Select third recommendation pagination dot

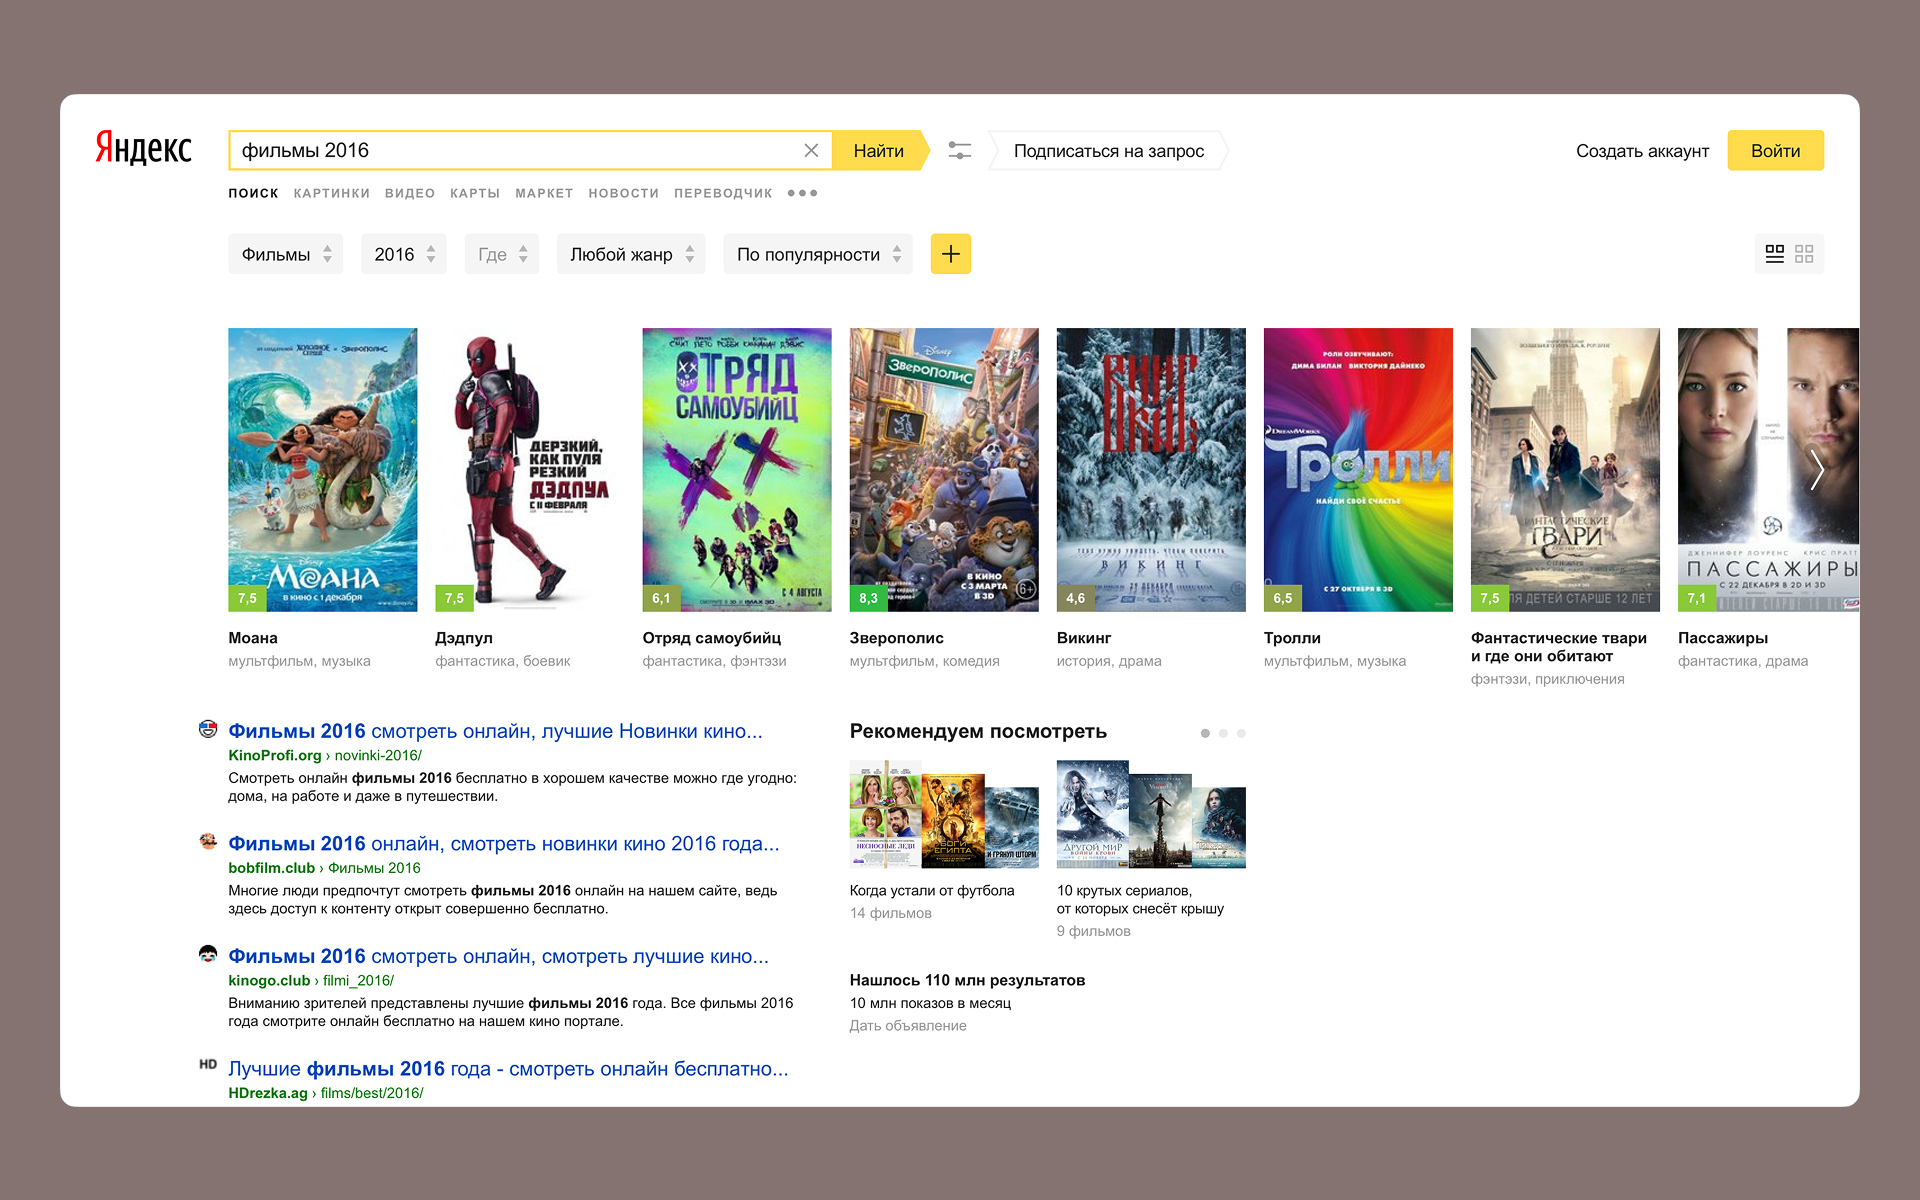click(1241, 733)
